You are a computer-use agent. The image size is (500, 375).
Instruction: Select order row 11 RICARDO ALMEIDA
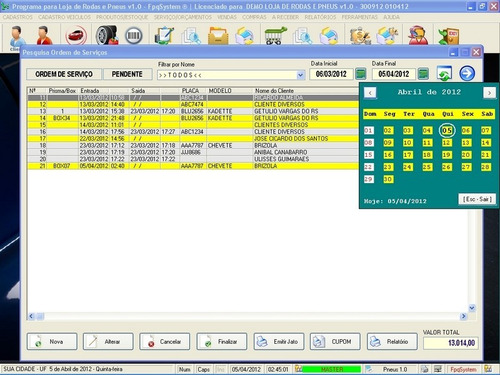(x=193, y=98)
